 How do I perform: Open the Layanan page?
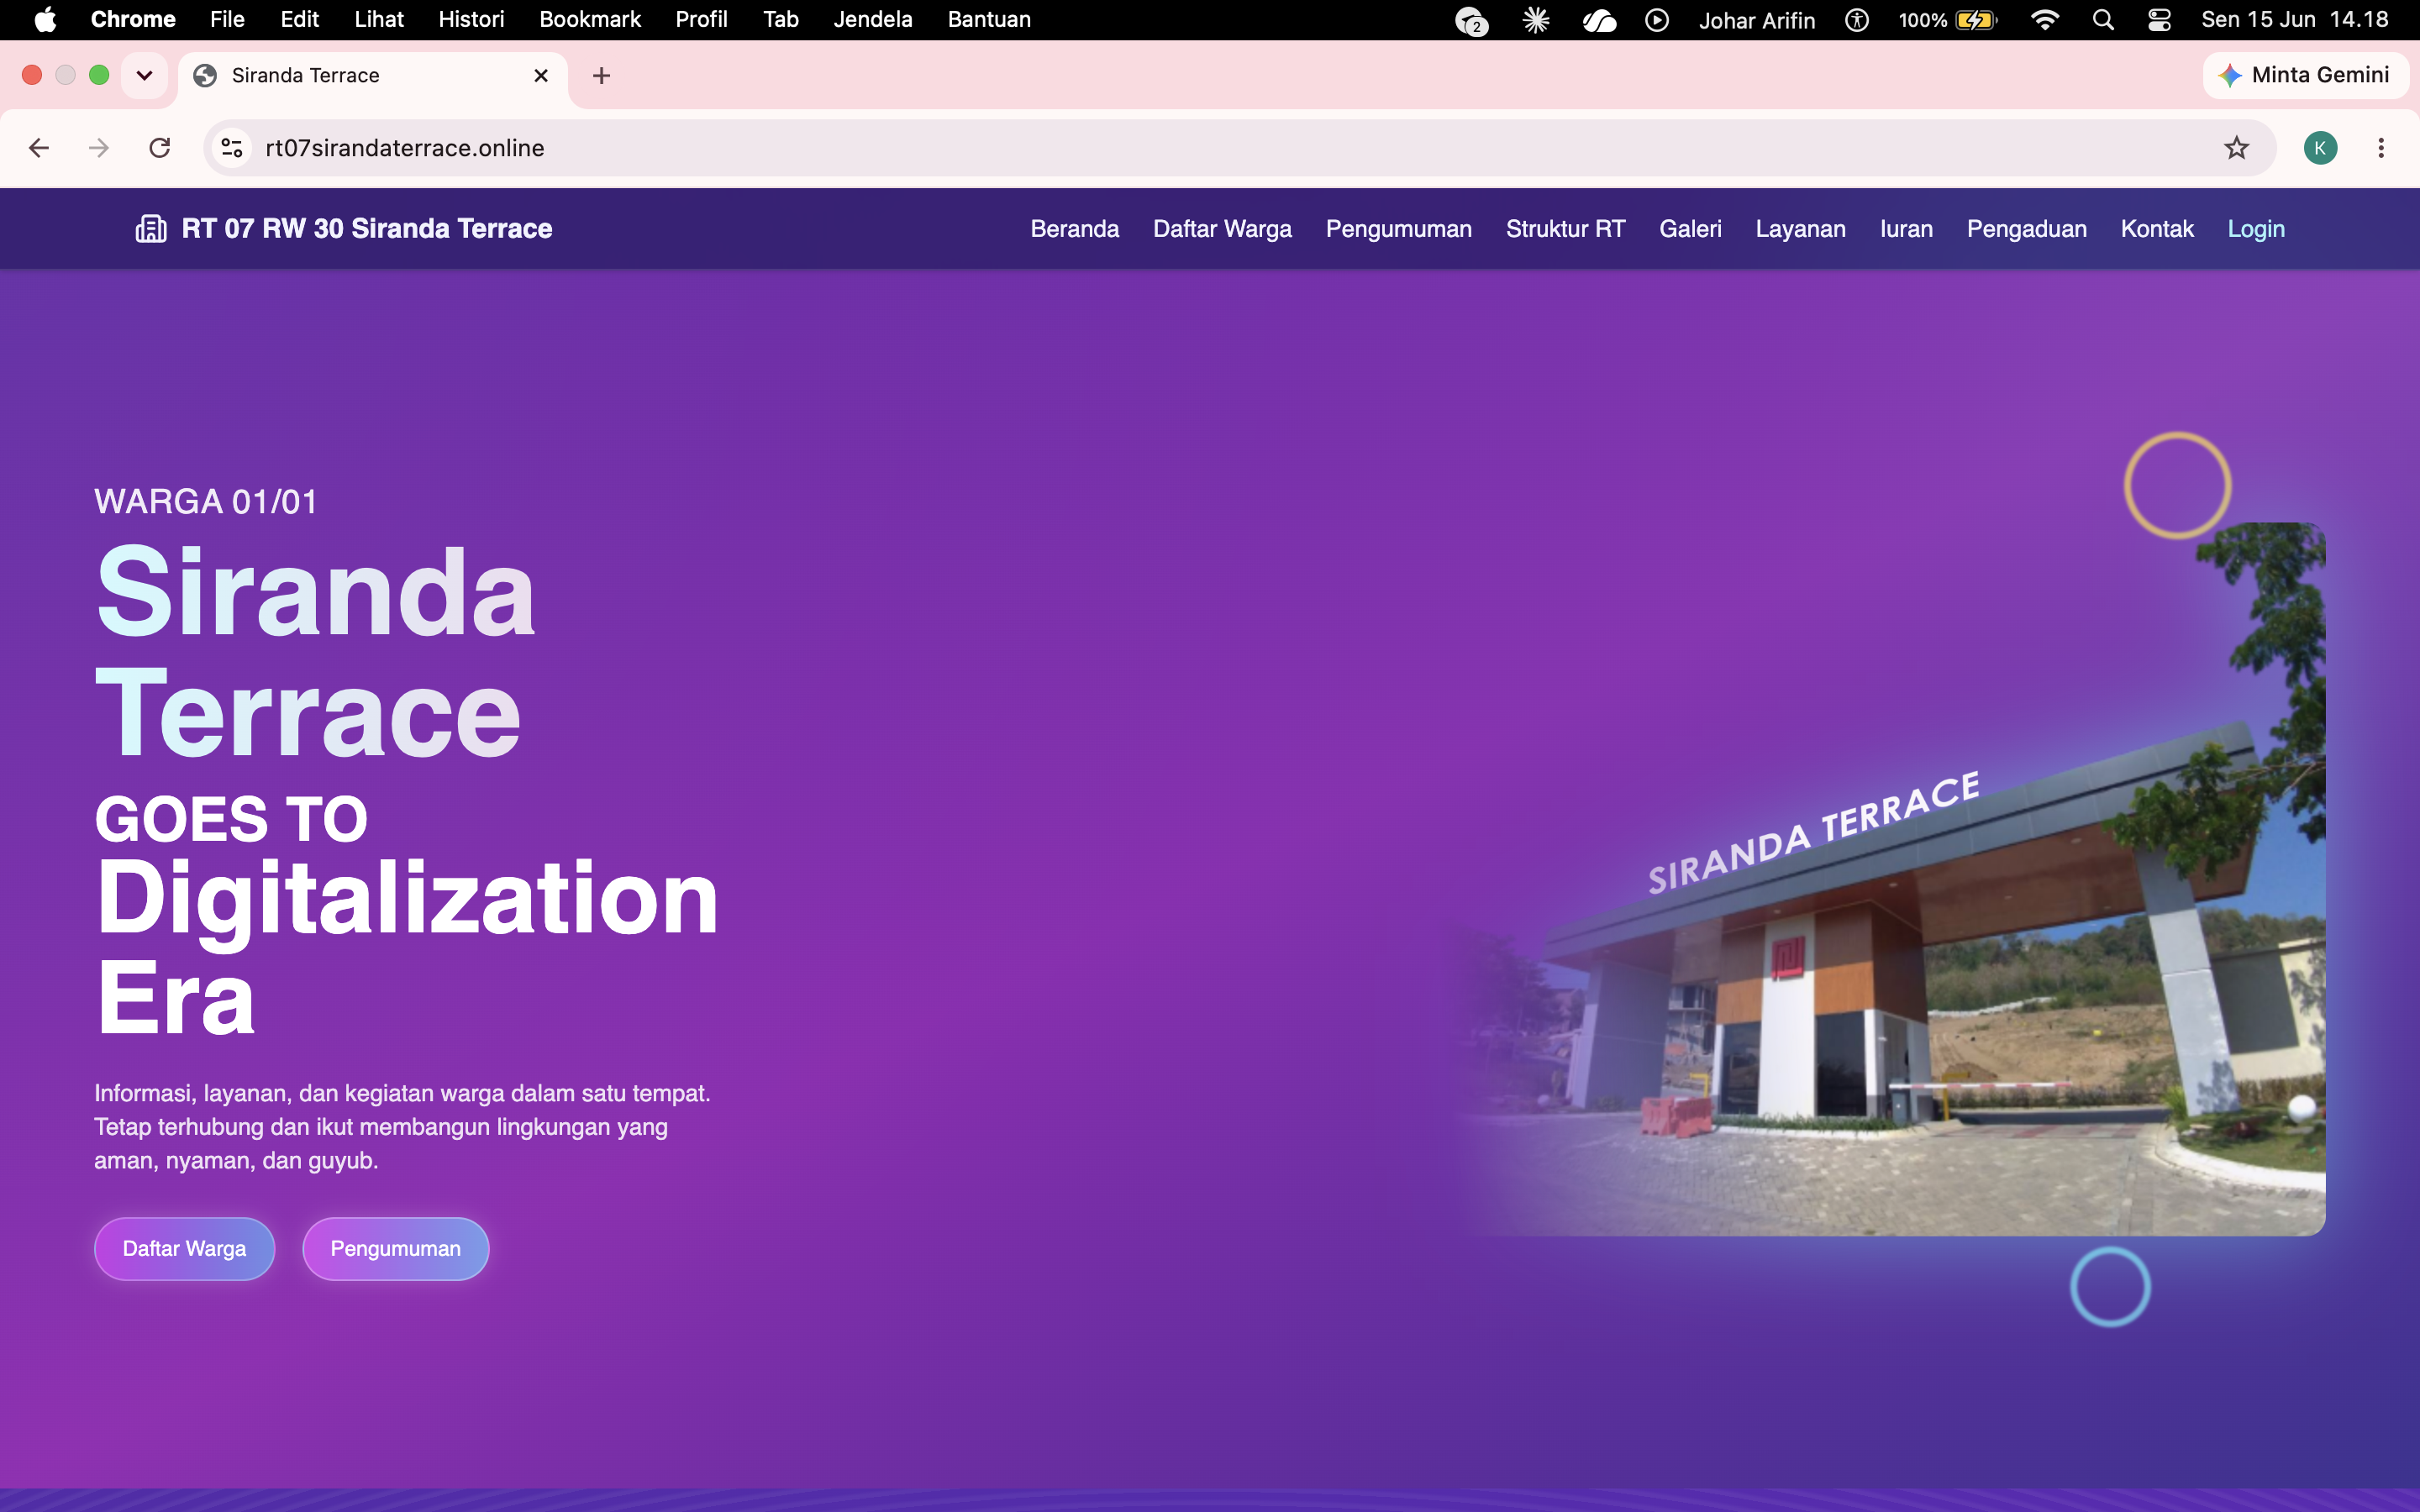pyautogui.click(x=1800, y=229)
